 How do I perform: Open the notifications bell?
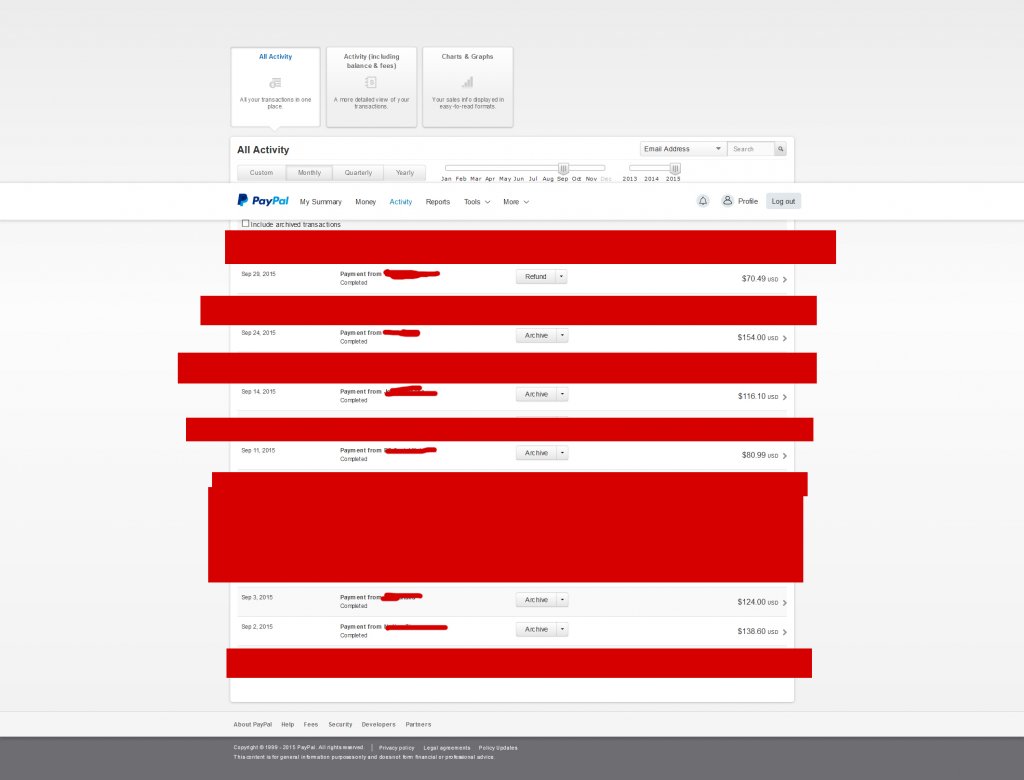(703, 201)
